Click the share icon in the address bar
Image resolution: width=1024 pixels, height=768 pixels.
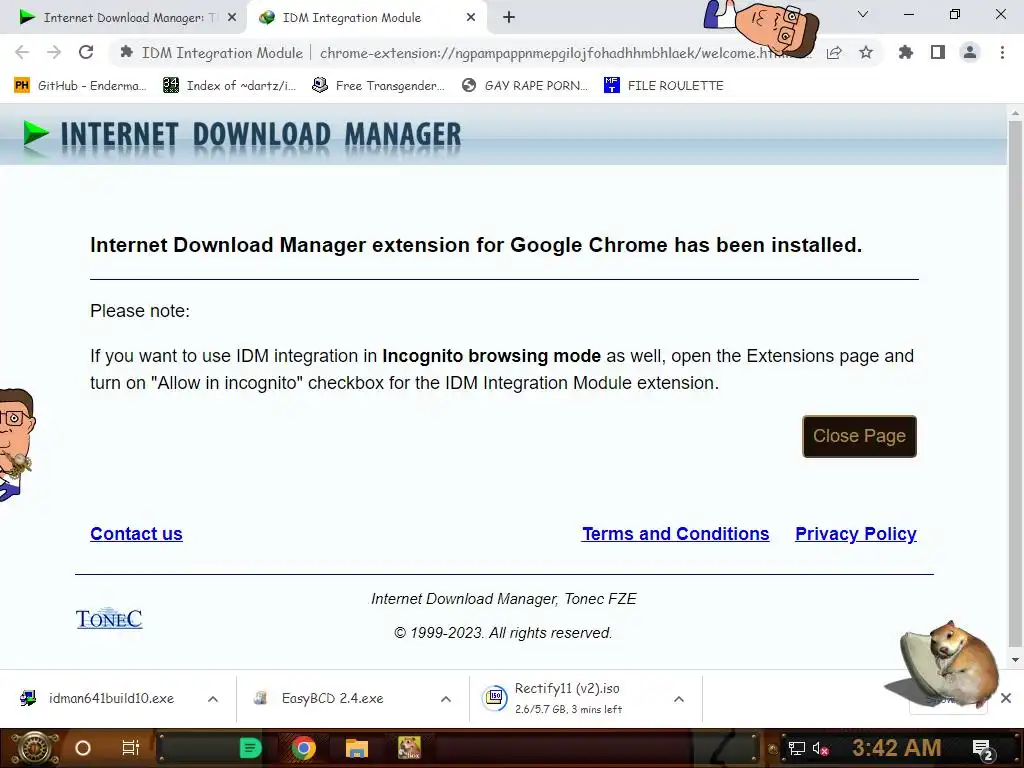(x=834, y=52)
